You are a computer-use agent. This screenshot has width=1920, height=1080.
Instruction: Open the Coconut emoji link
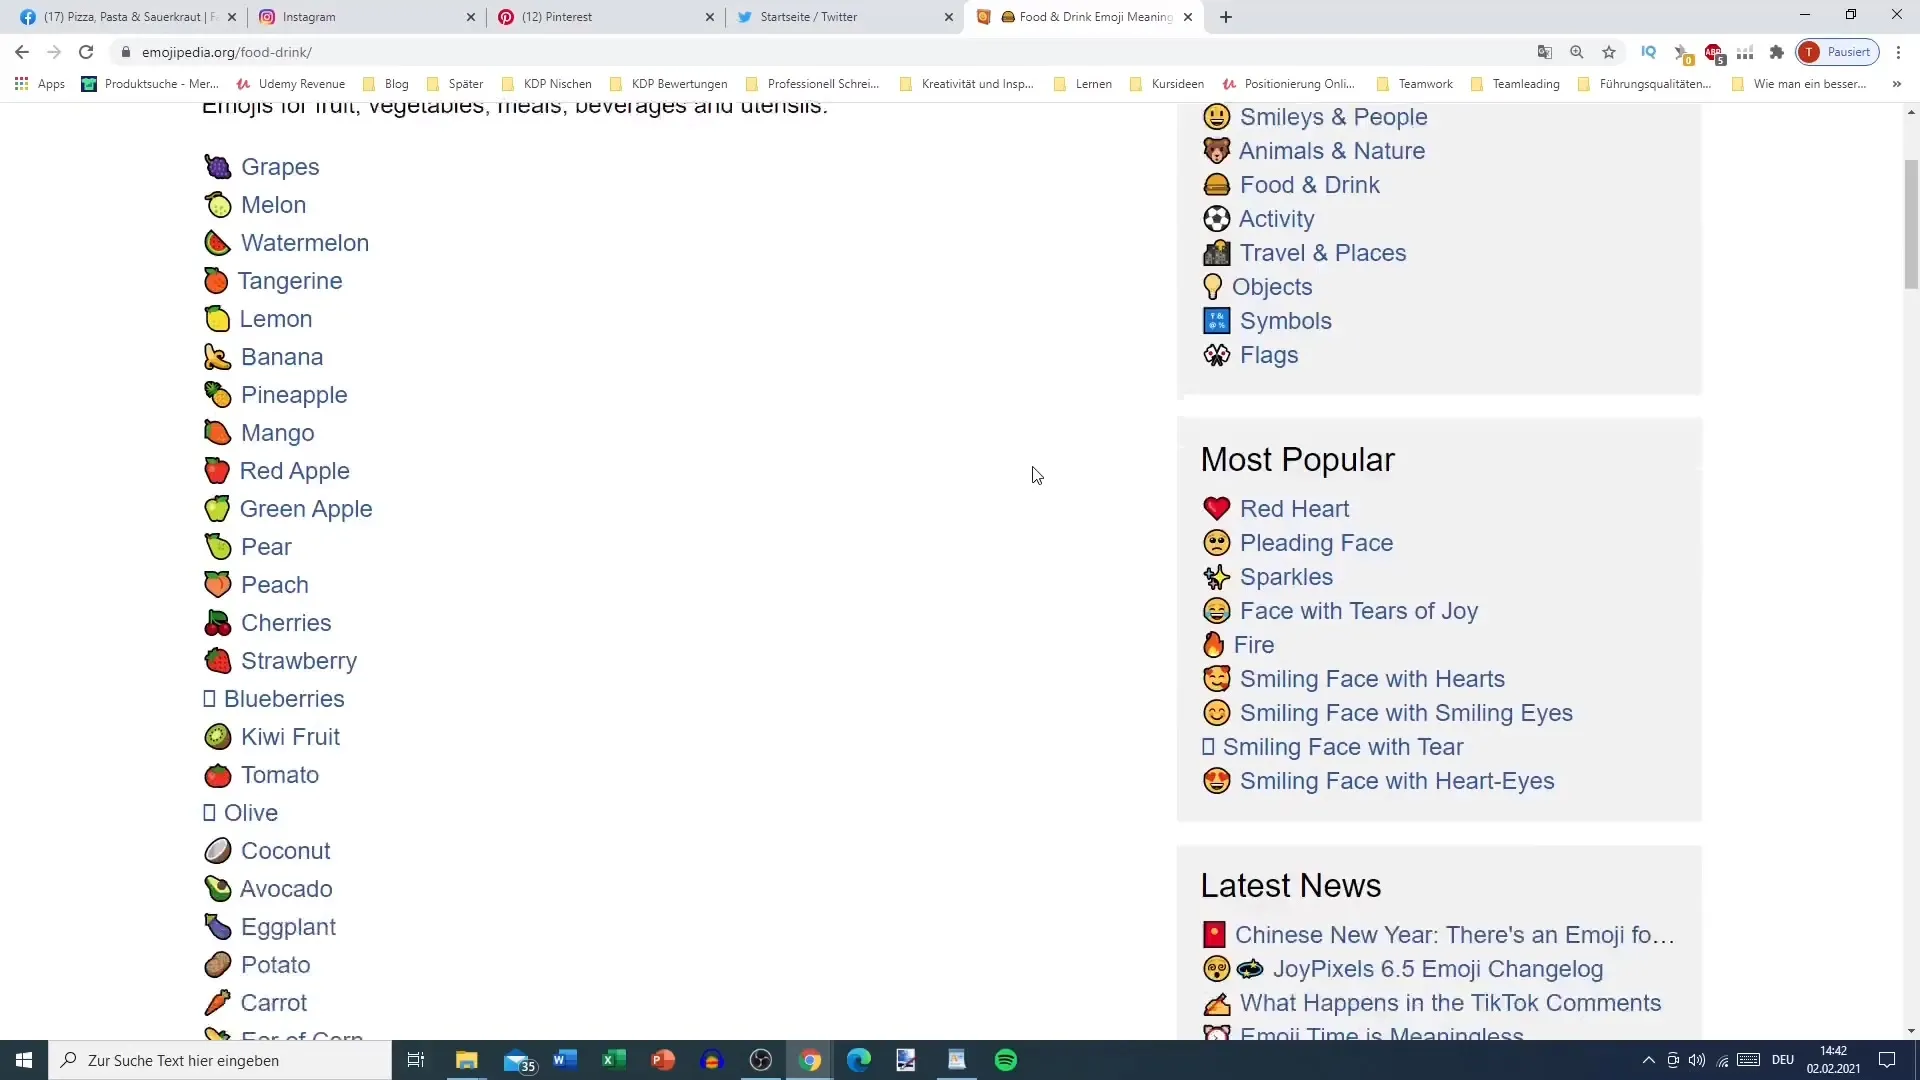click(286, 851)
